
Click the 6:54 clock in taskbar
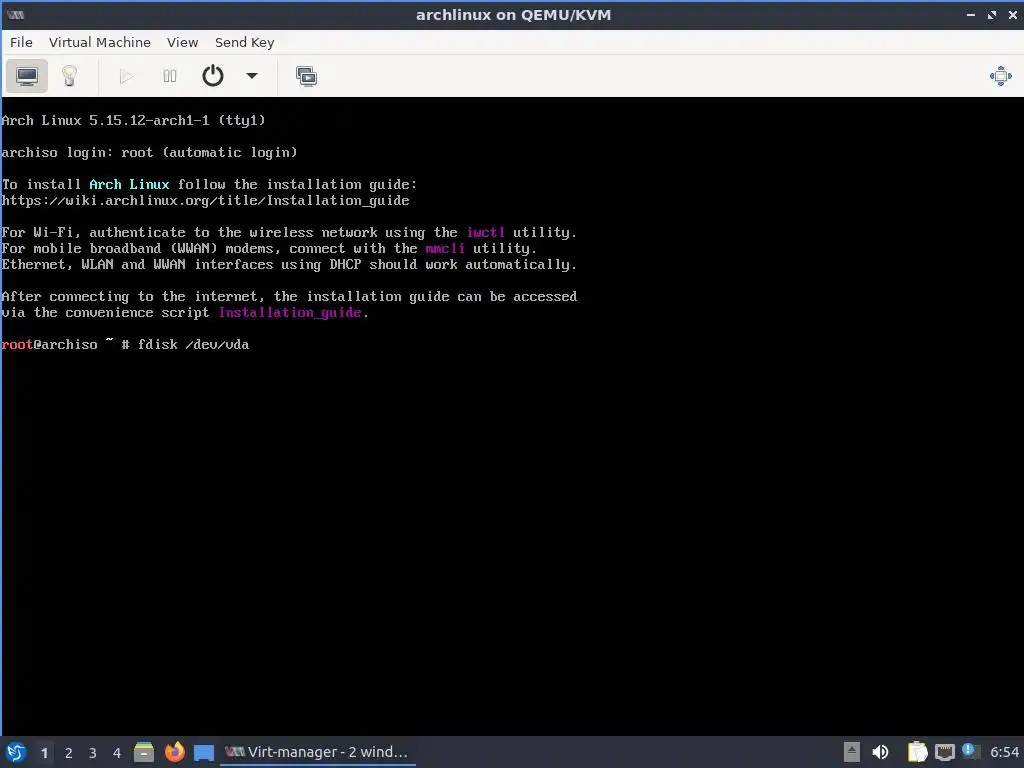(1004, 752)
